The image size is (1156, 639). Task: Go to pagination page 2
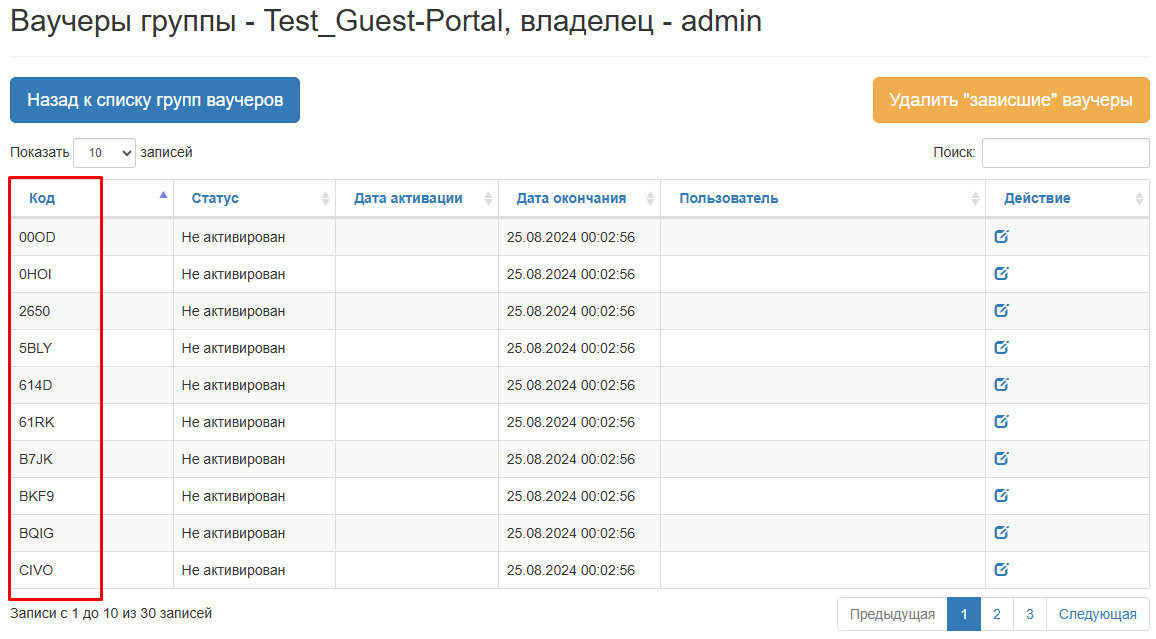(x=997, y=614)
